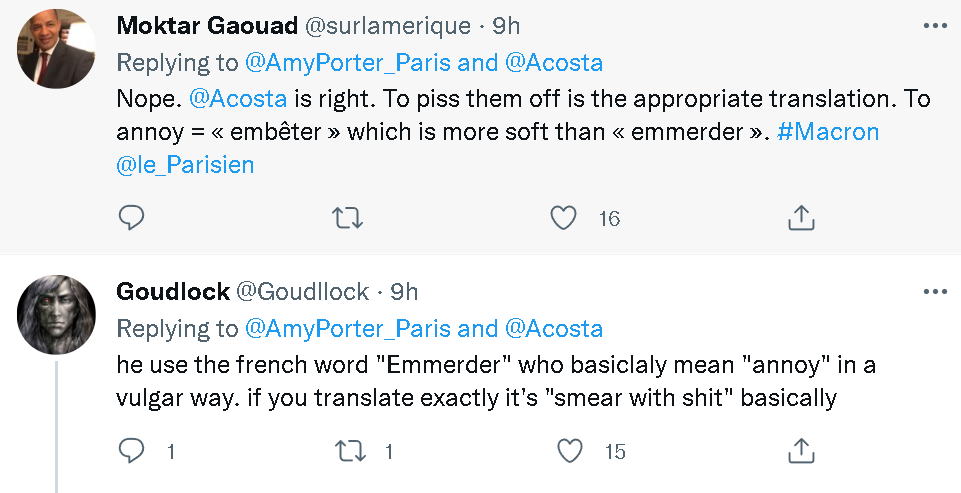Like Goudlock's tweet
The width and height of the screenshot is (961, 493).
[570, 451]
